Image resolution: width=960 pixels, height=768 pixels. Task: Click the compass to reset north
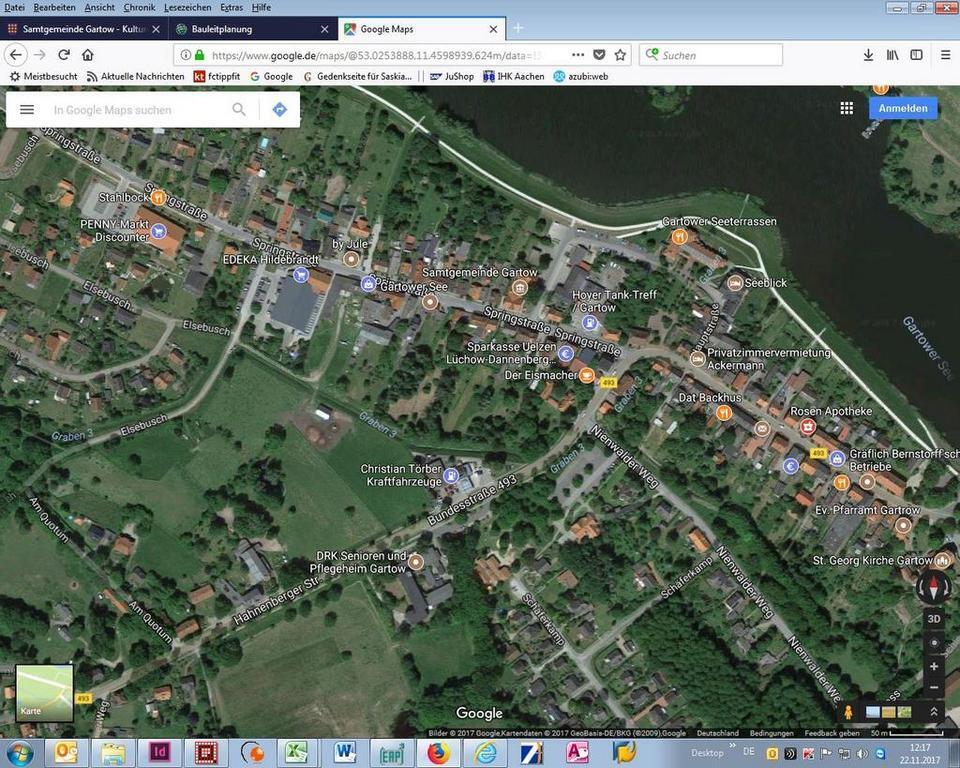tap(934, 588)
